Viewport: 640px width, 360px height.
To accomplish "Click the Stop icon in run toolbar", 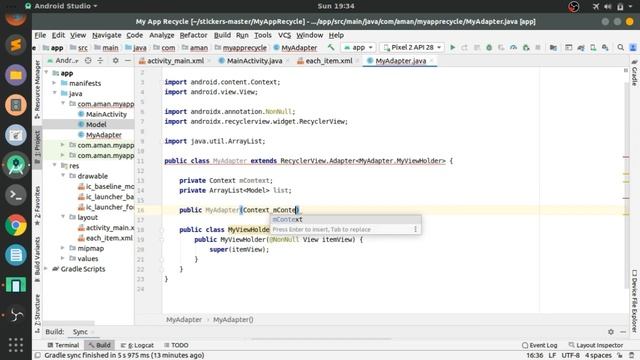I will click(538, 47).
